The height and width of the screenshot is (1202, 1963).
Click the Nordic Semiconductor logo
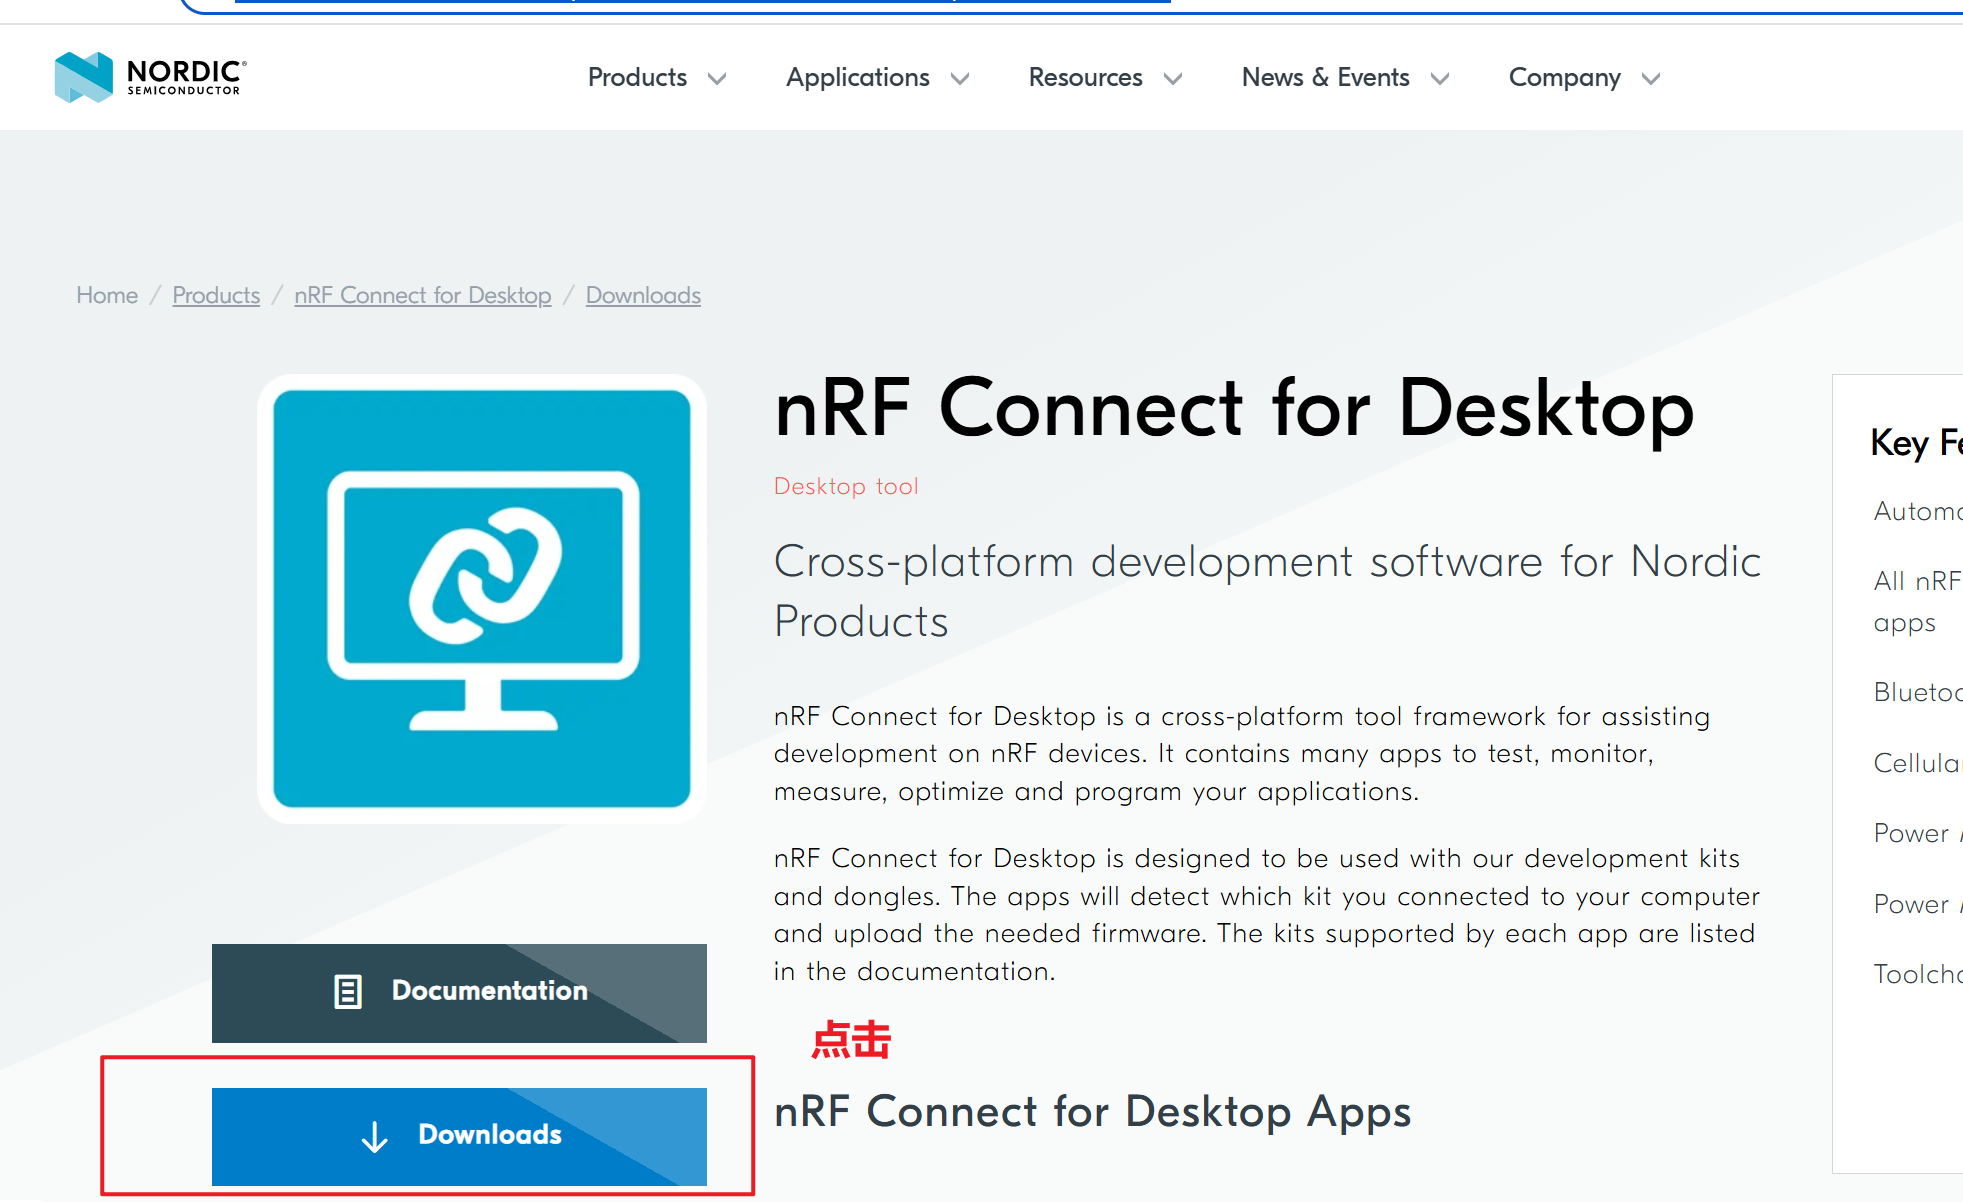(x=150, y=77)
